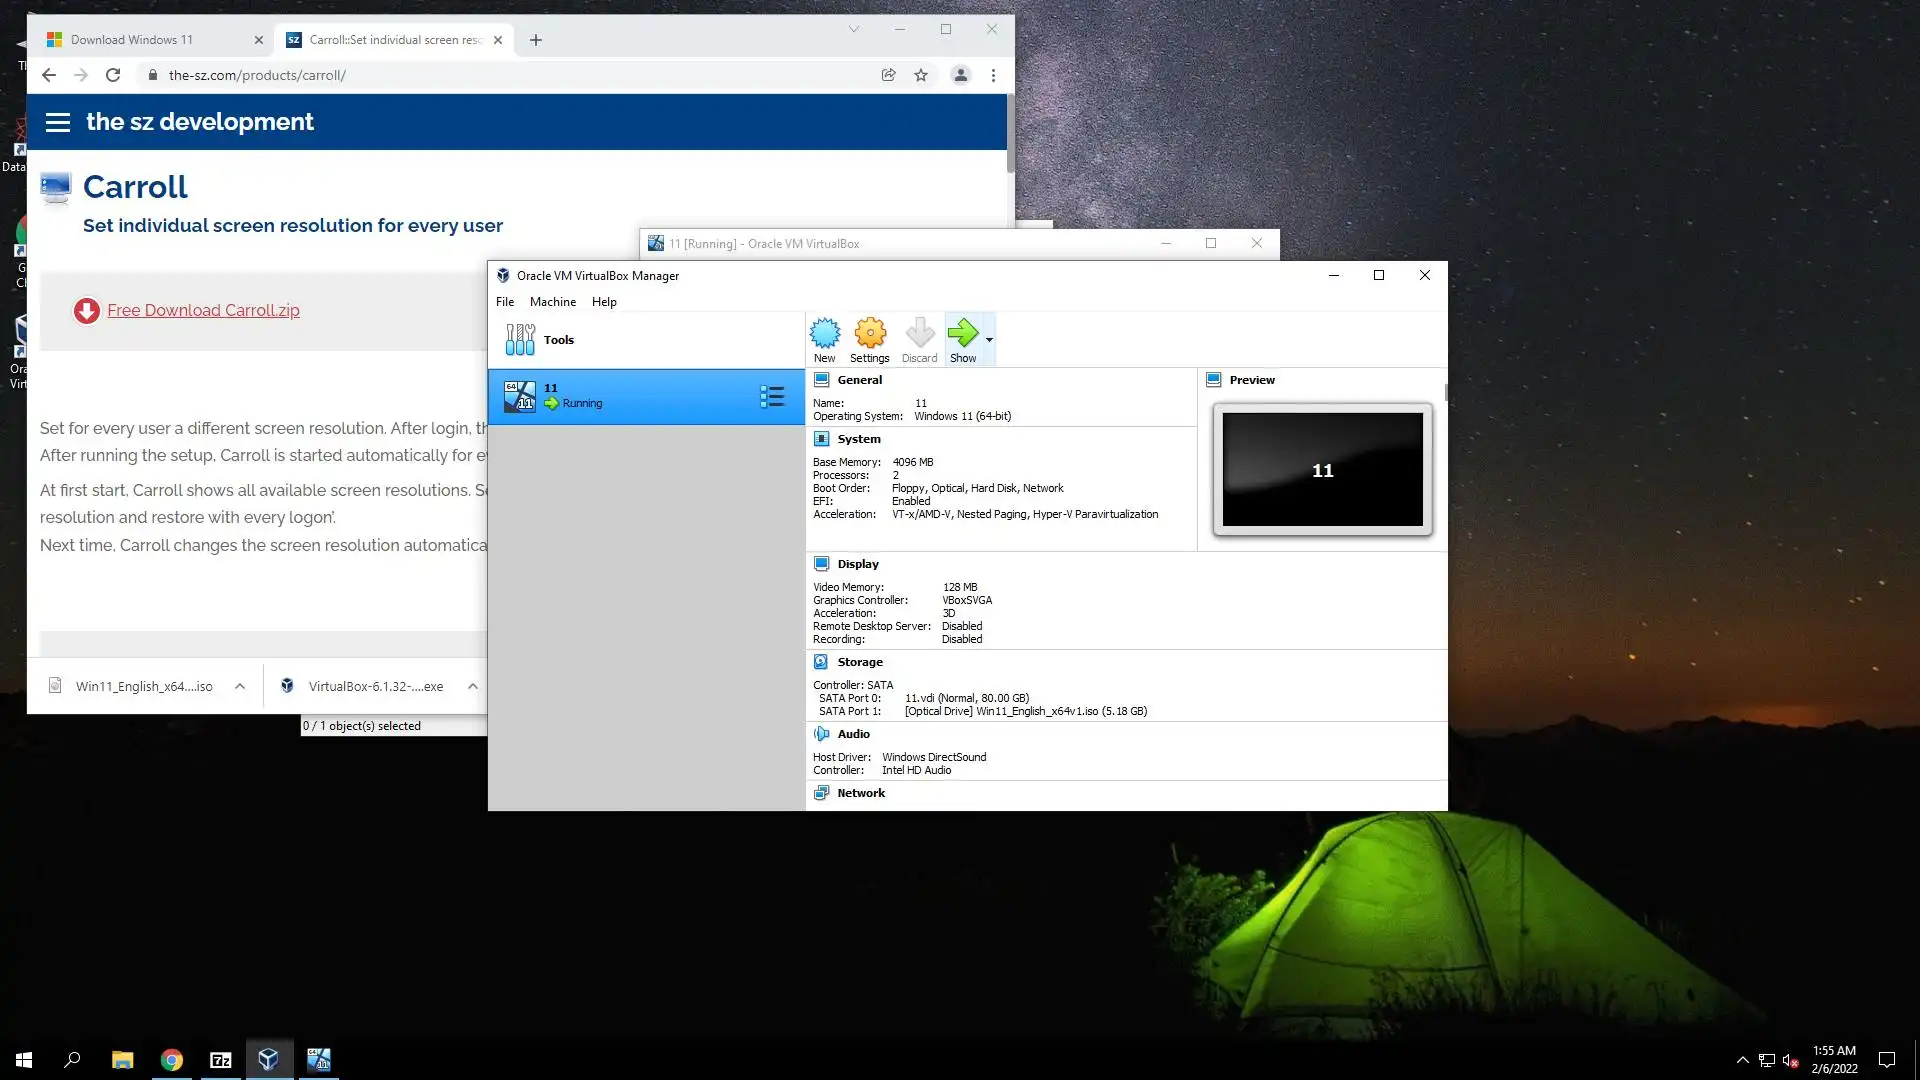Image resolution: width=1920 pixels, height=1080 pixels.
Task: Expand VirtualBox-6.1.32 exe download options chevron
Action: pyautogui.click(x=472, y=686)
